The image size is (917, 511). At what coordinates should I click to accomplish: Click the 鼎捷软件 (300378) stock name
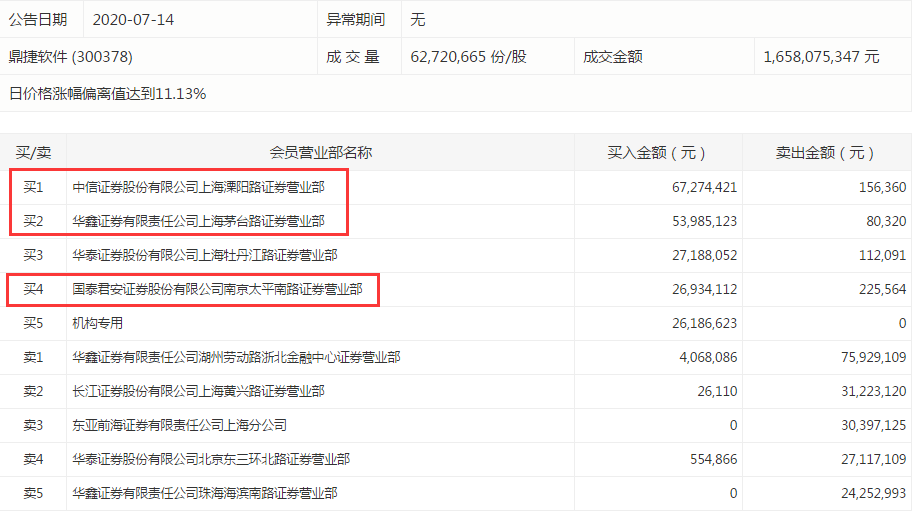pyautogui.click(x=71, y=57)
